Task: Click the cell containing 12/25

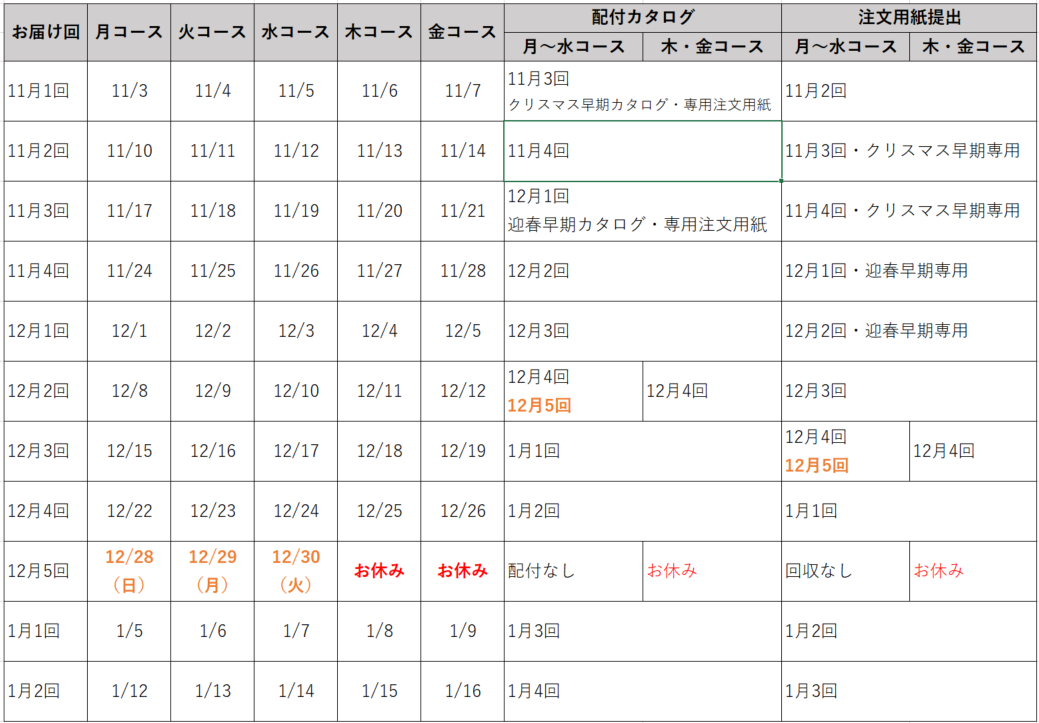Action: [379, 511]
